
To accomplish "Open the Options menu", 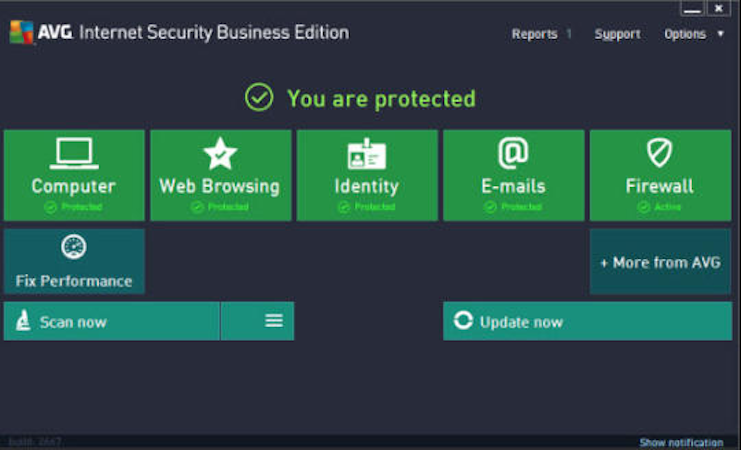I will [x=685, y=34].
